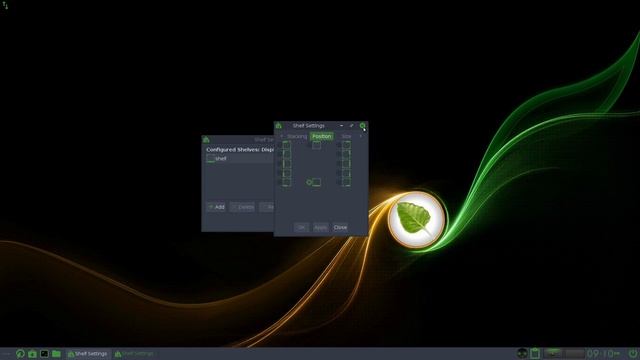Select the second virtual desktop in pager
This screenshot has width=640, height=360.
tap(574, 353)
